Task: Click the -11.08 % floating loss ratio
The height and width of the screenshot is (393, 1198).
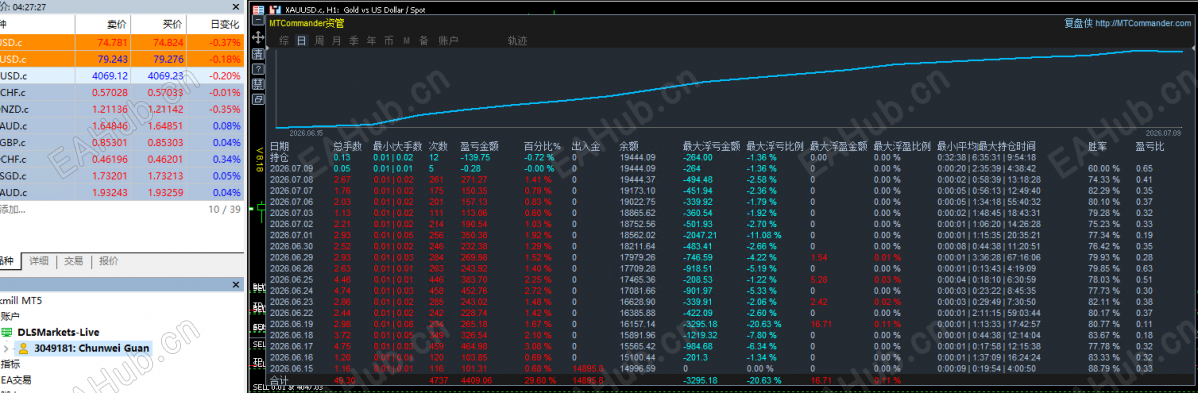Action: coord(765,235)
